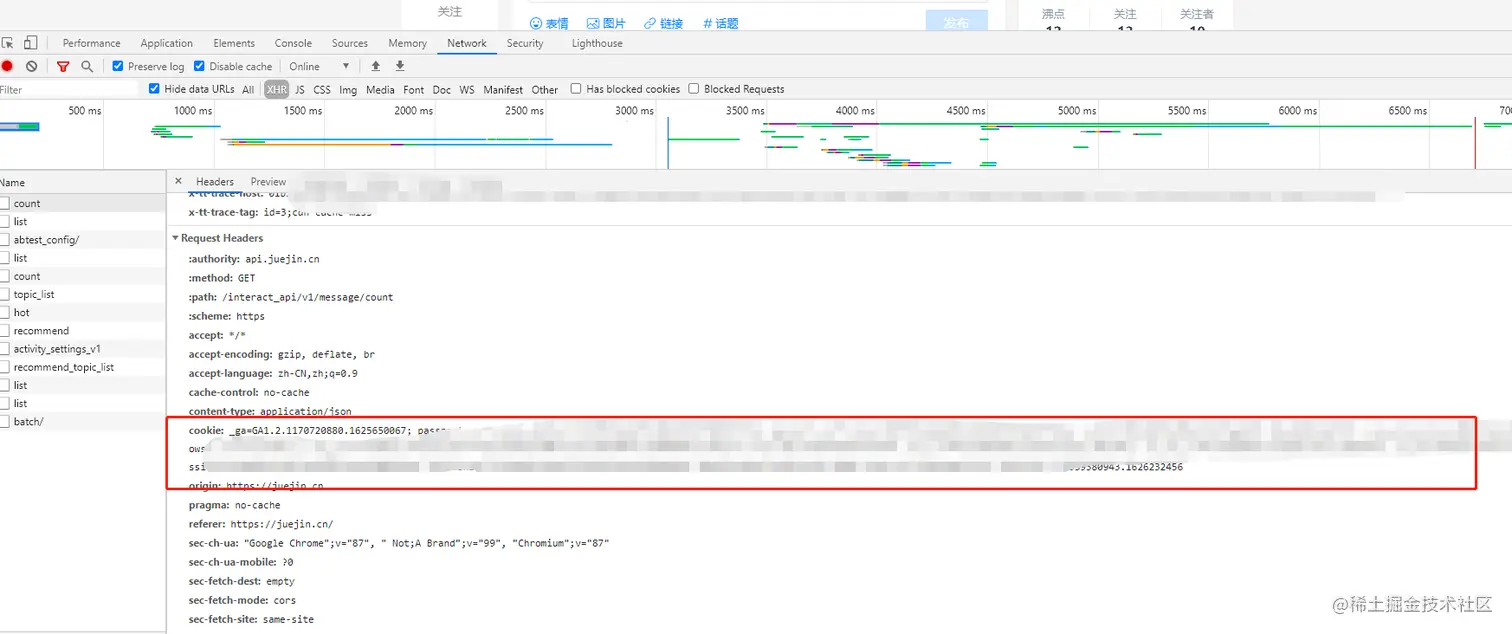Select the batch/ request row
This screenshot has width=1512, height=634.
point(83,422)
